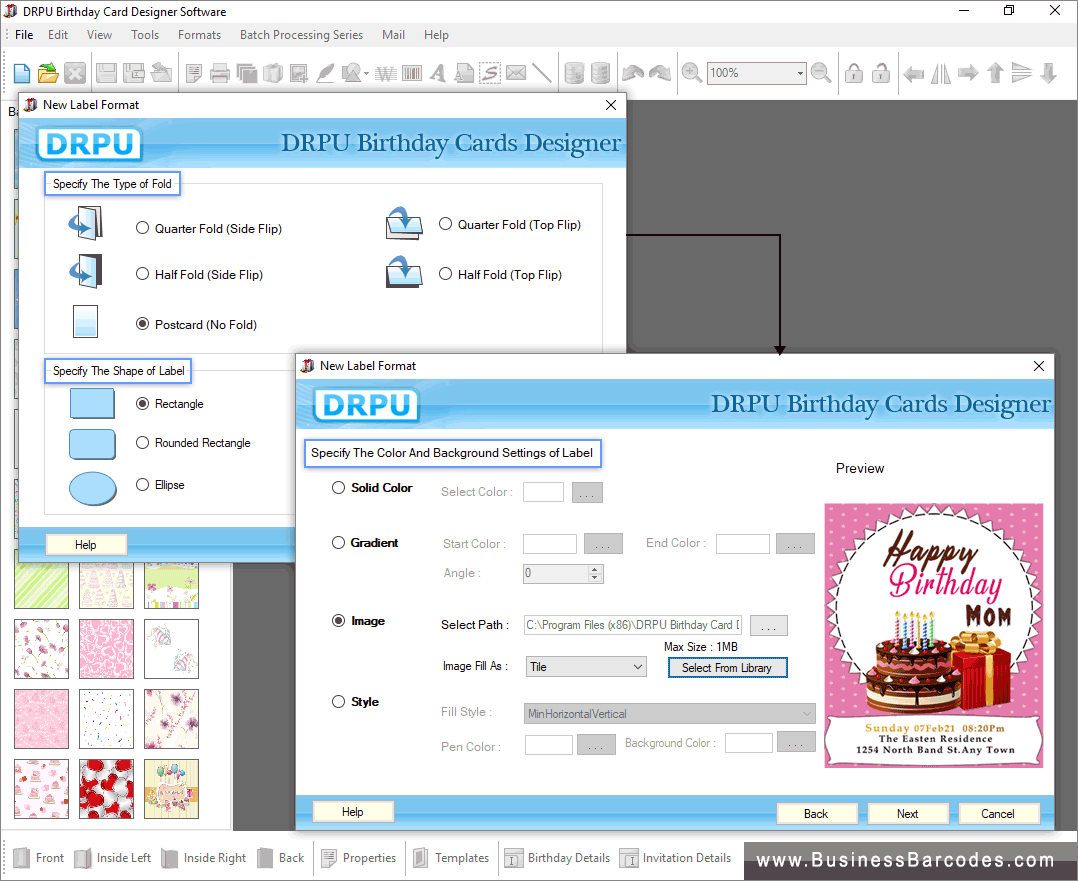Click Help in the back New Label Format dialog

86,545
